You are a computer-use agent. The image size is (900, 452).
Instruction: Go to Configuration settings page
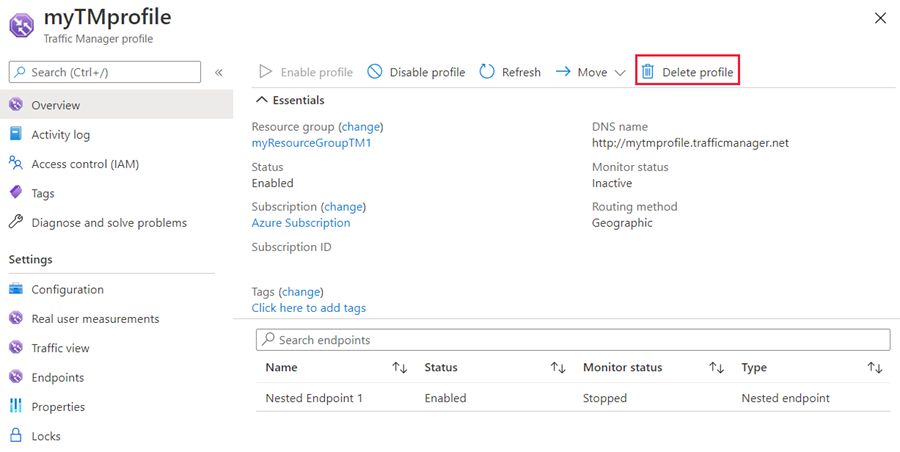pos(67,290)
